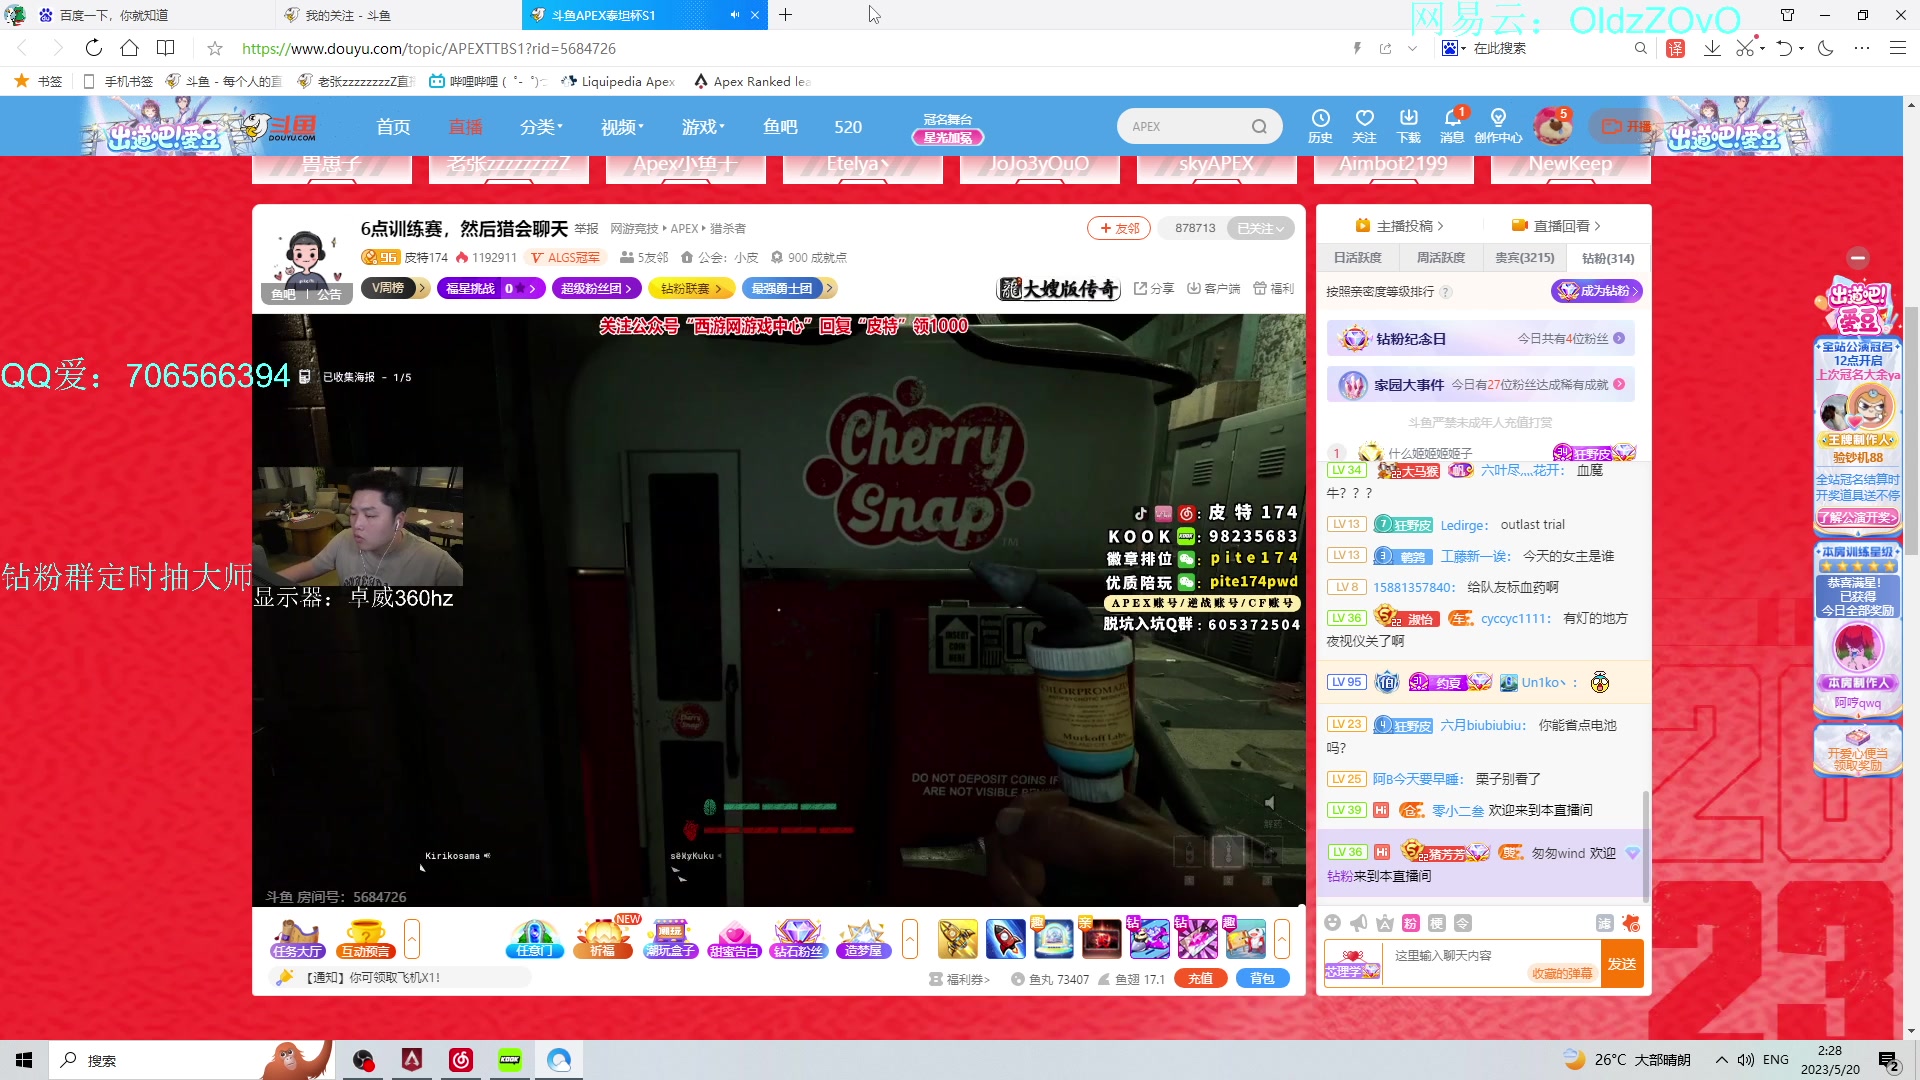
Task: Send the blue rocket gift
Action: [1005, 938]
